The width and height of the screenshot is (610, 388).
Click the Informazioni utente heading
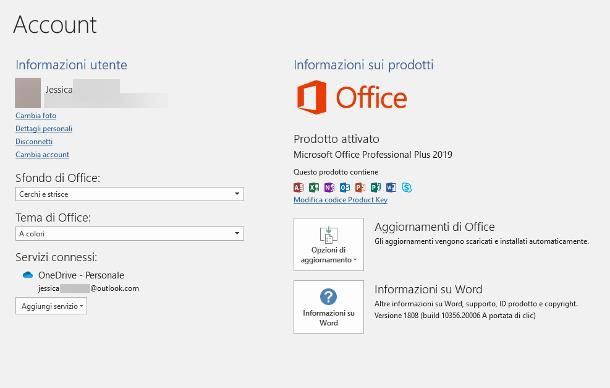(x=71, y=65)
